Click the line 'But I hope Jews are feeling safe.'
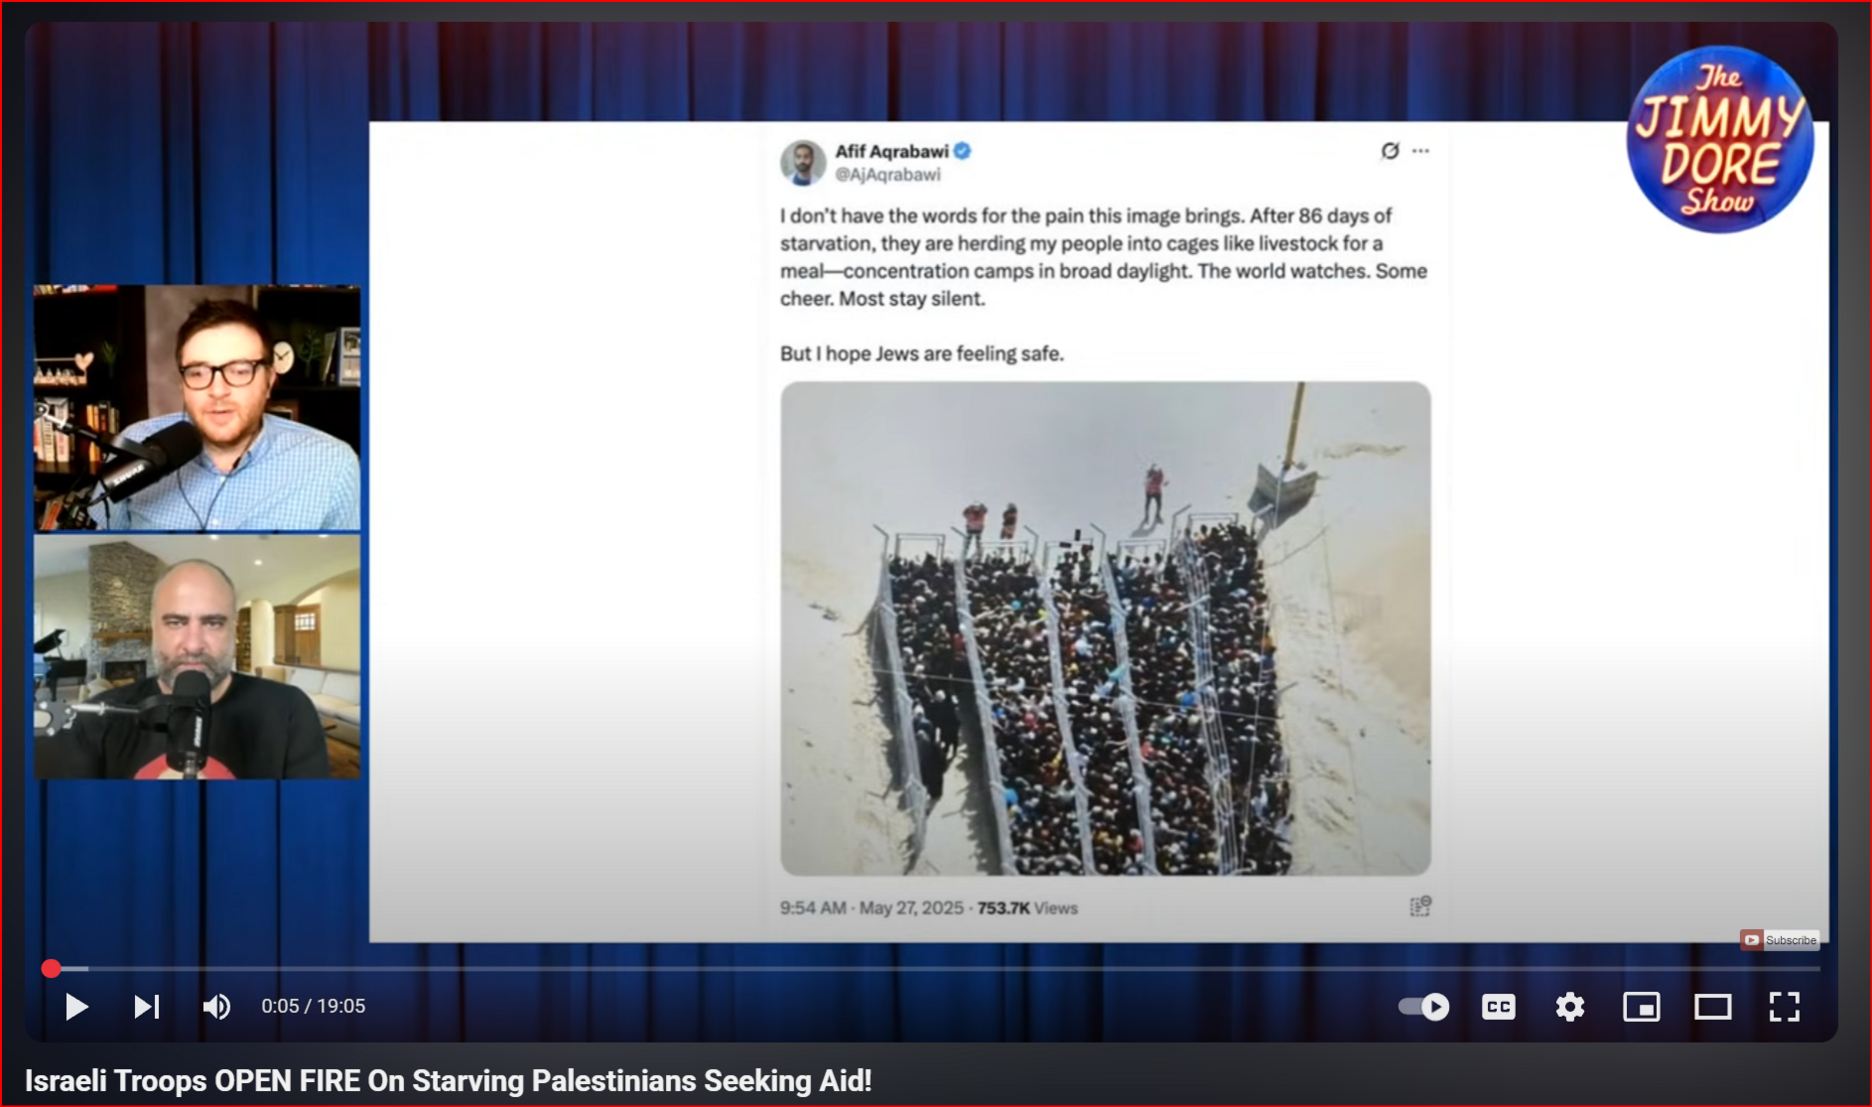 click(921, 353)
